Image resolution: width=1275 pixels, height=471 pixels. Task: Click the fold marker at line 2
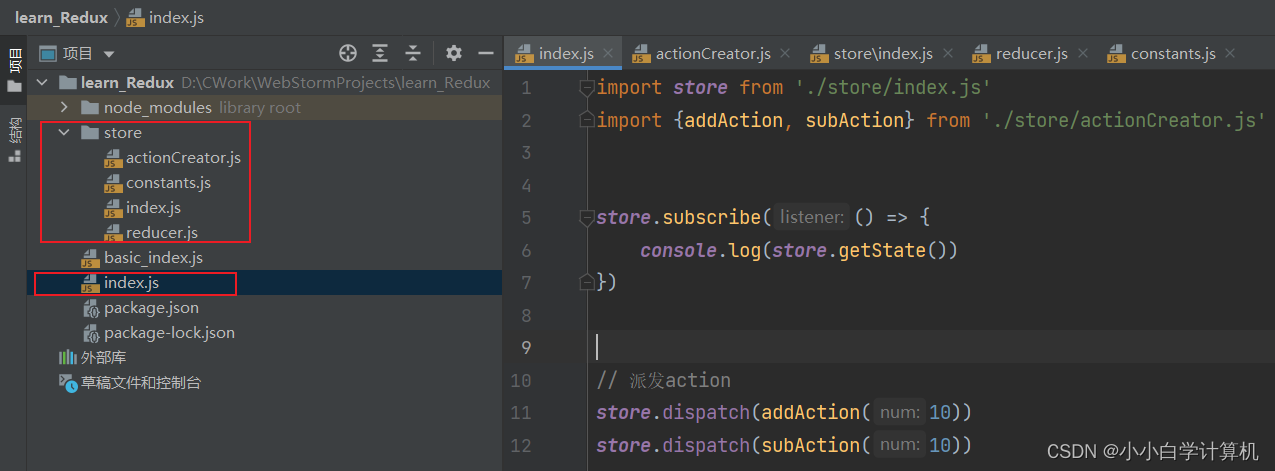(x=587, y=120)
